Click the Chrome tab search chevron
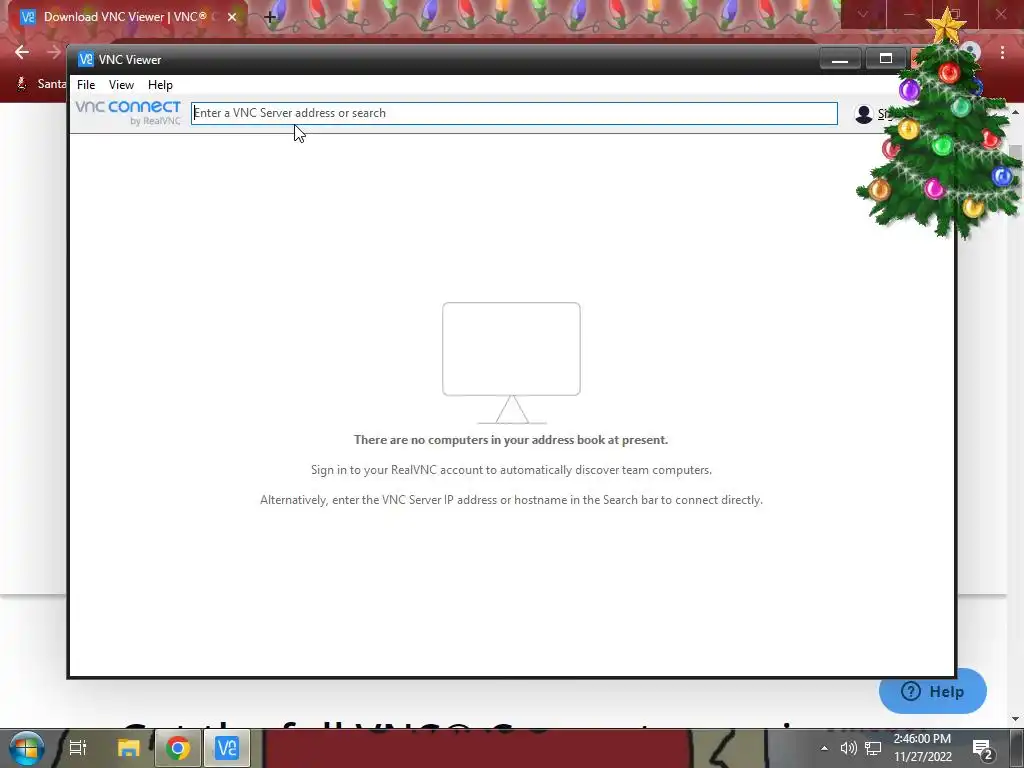This screenshot has height=768, width=1024. coord(863,14)
